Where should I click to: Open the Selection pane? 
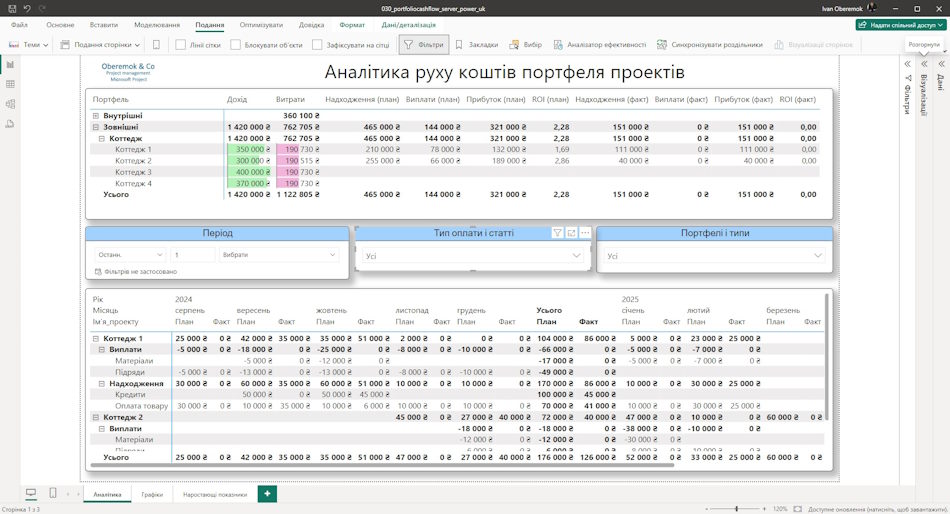[x=525, y=44]
